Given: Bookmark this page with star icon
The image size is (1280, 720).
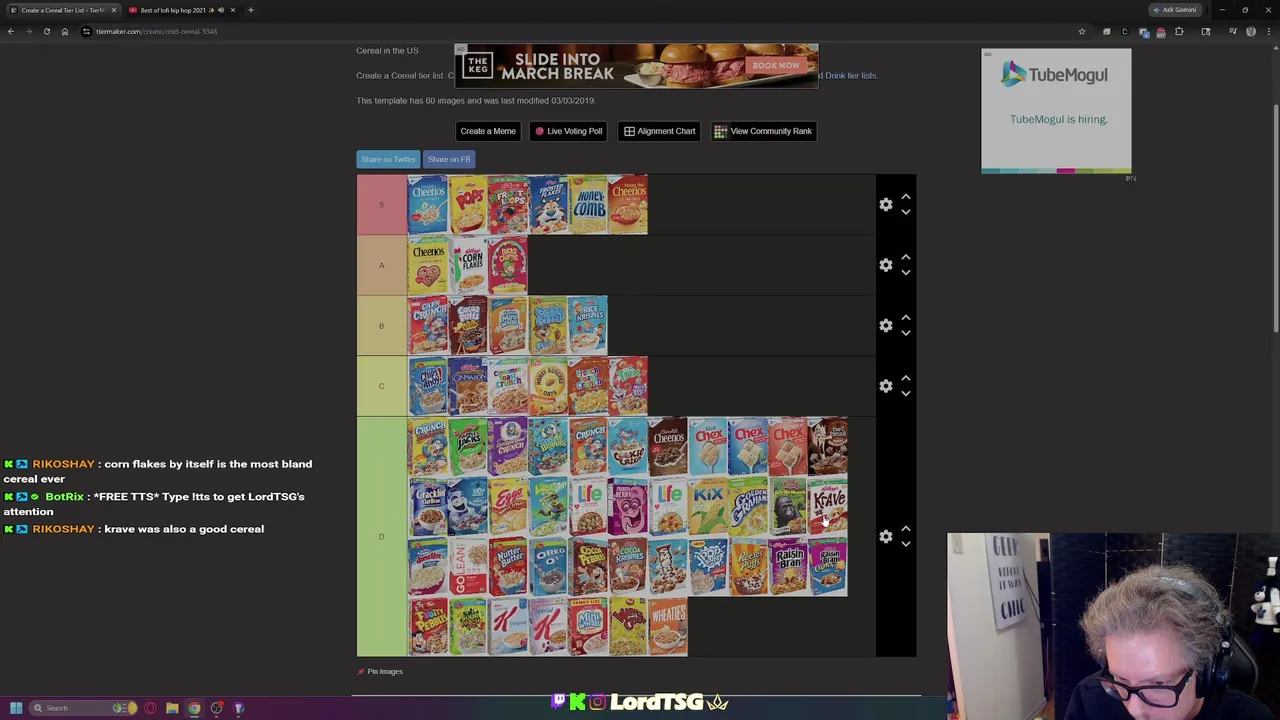Looking at the screenshot, I should pos(1081,32).
